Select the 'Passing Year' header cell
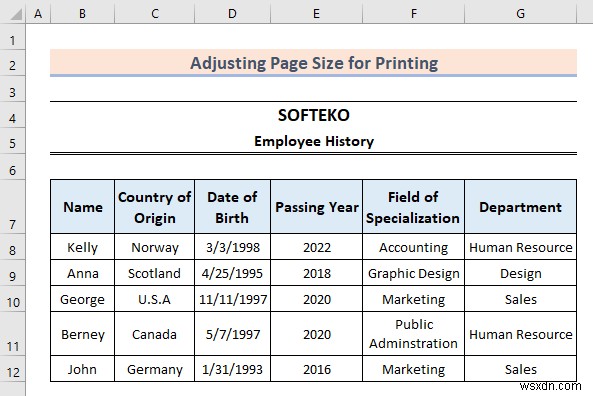Image resolution: width=593 pixels, height=396 pixels. tap(317, 207)
